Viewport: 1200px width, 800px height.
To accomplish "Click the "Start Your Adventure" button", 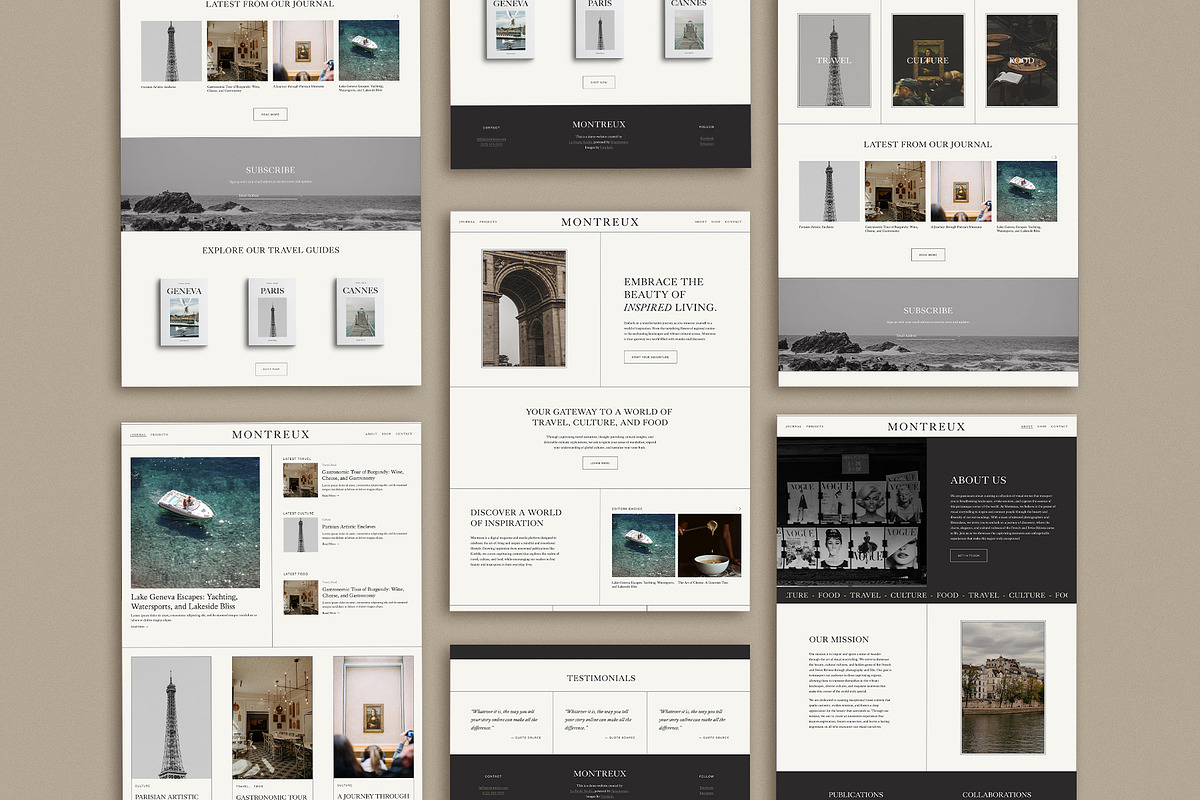I will click(x=650, y=357).
